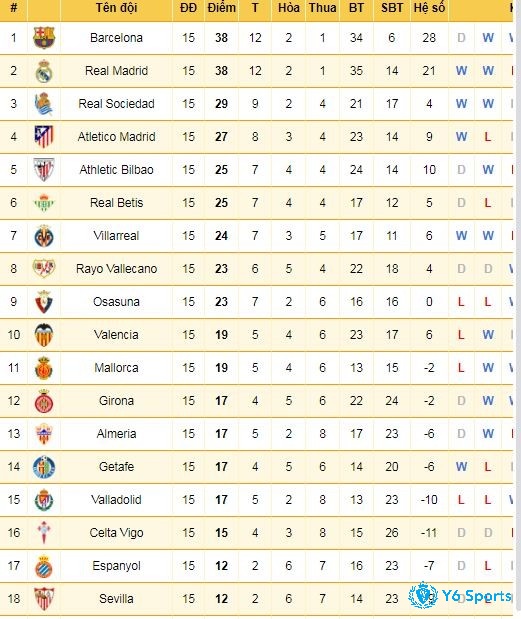Click the SBT column header
The width and height of the screenshot is (521, 619).
click(x=392, y=8)
